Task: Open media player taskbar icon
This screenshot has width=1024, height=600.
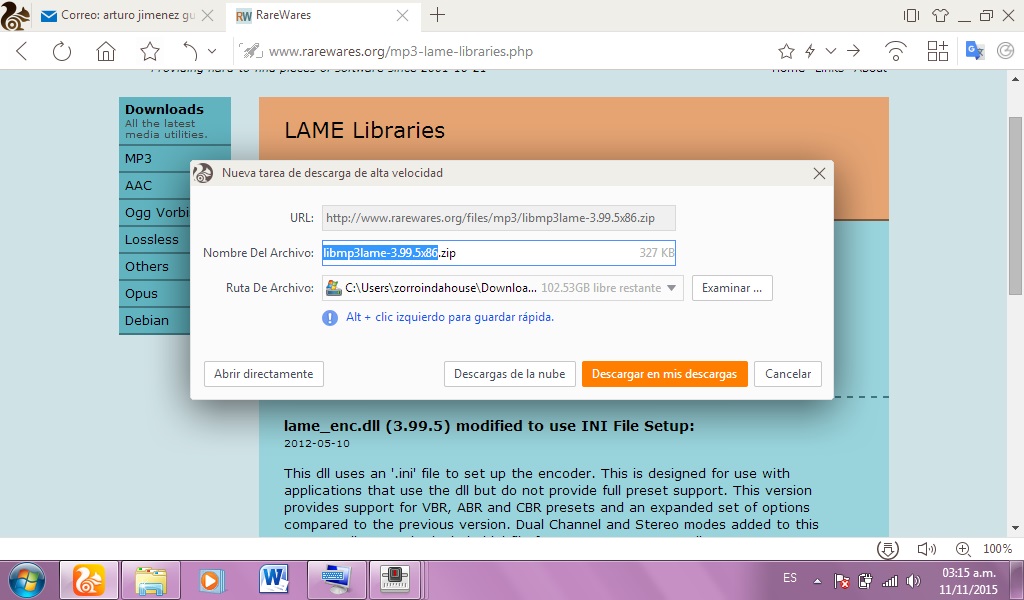Action: [x=212, y=580]
